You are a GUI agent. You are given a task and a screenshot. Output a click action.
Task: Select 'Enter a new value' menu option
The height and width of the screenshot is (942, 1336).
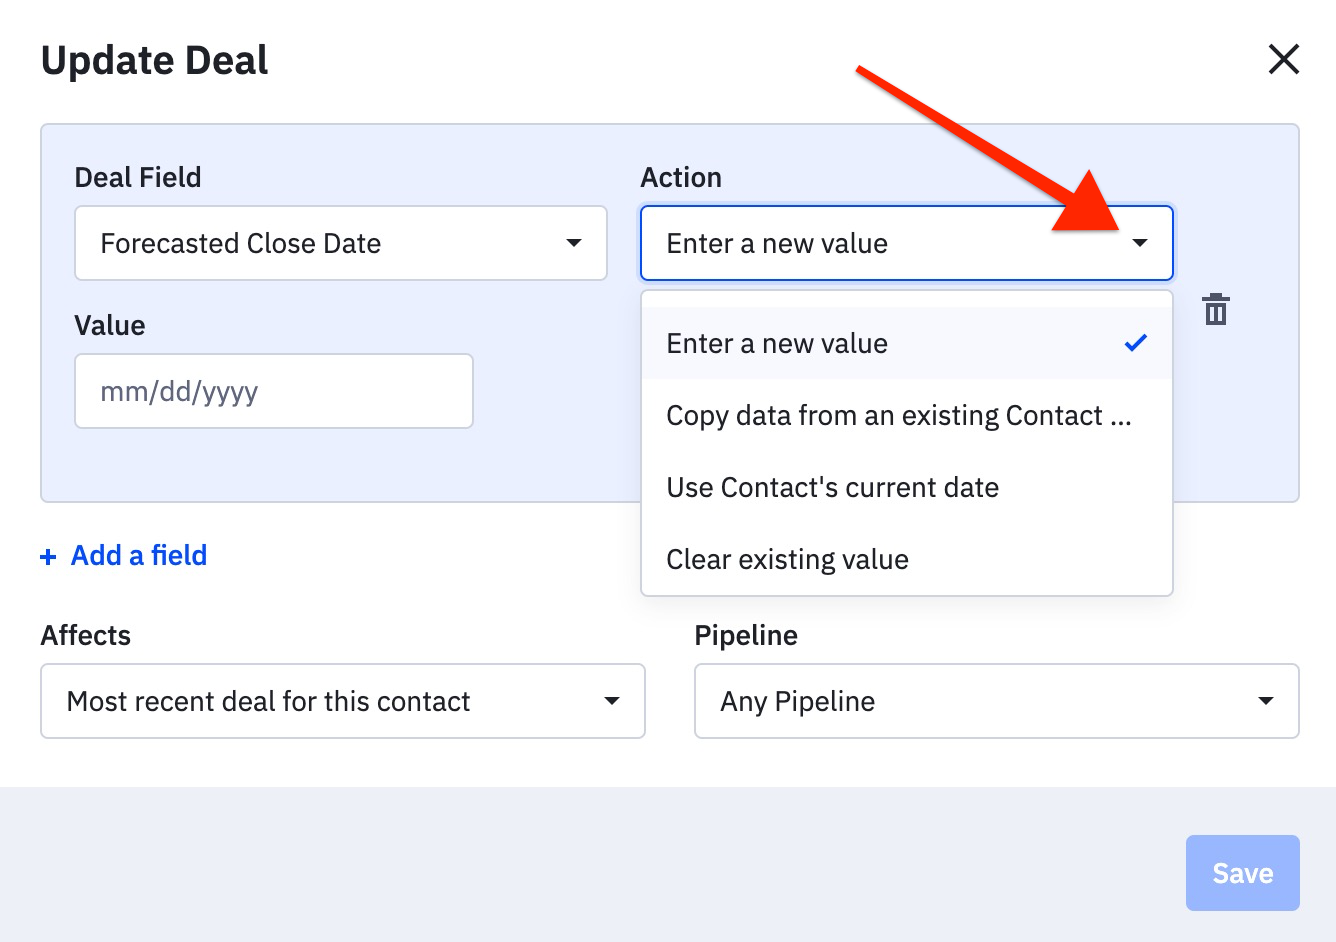777,343
